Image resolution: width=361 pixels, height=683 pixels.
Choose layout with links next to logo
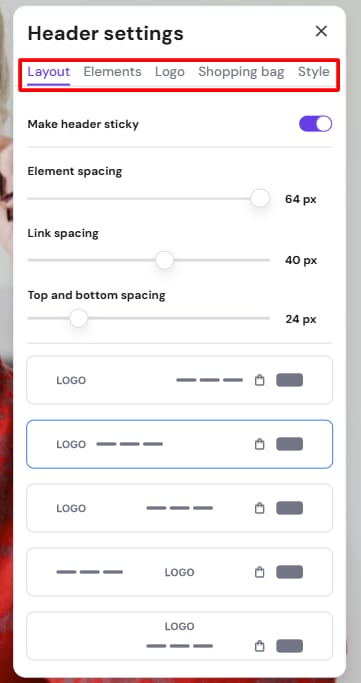pos(179,444)
